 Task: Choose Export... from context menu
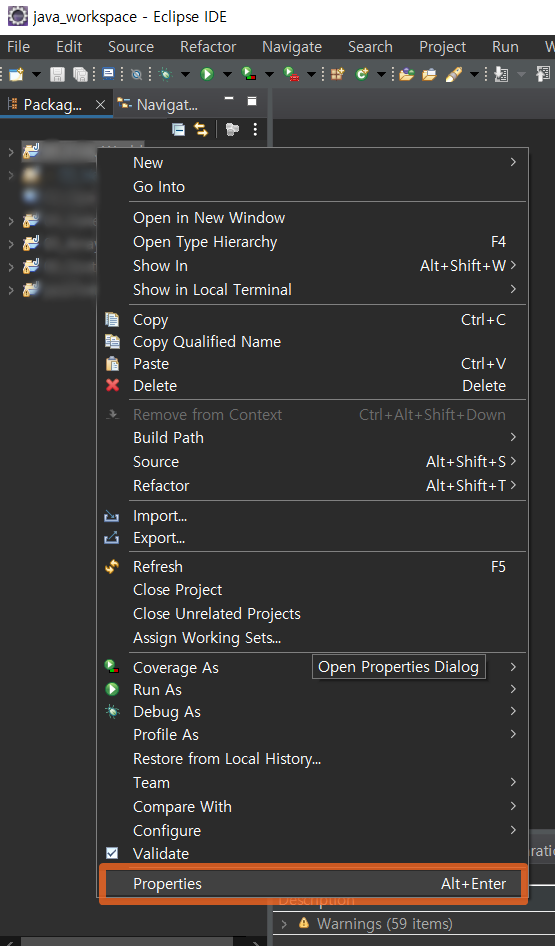point(313,538)
